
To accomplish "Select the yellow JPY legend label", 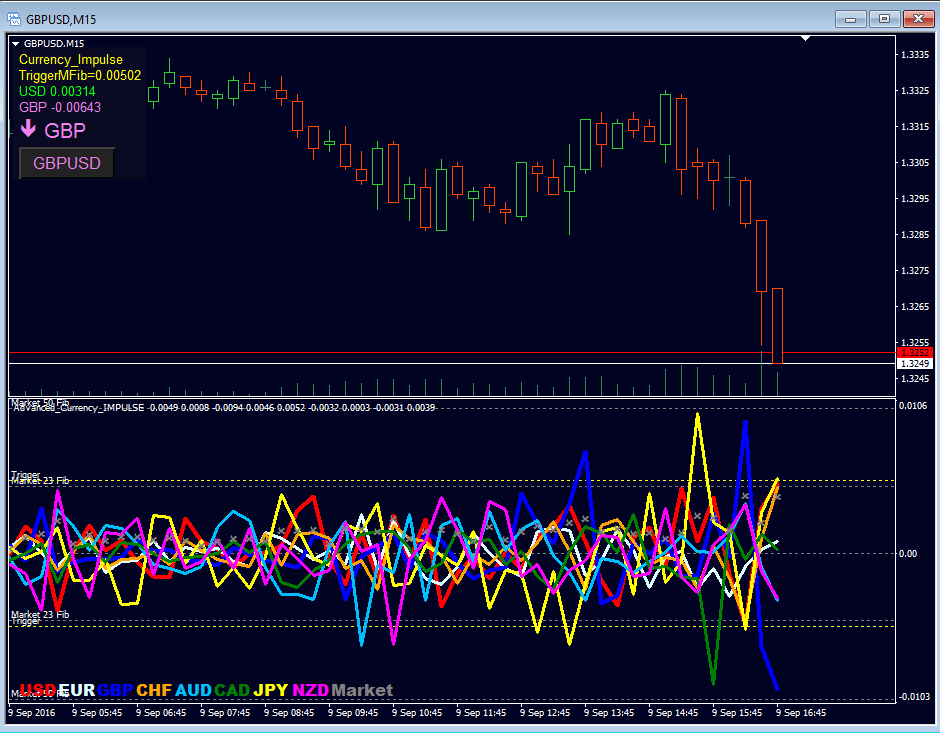I will [x=271, y=690].
